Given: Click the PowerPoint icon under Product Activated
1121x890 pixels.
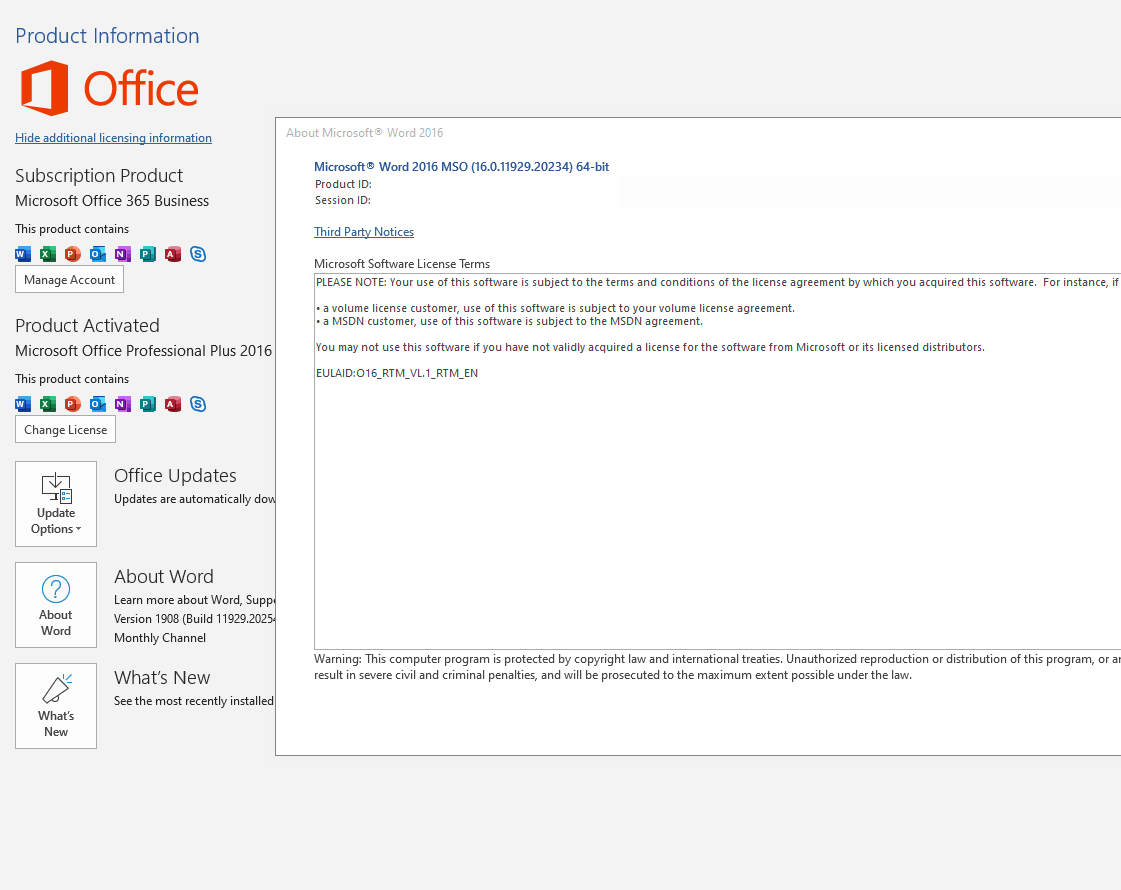Looking at the screenshot, I should click(x=73, y=404).
